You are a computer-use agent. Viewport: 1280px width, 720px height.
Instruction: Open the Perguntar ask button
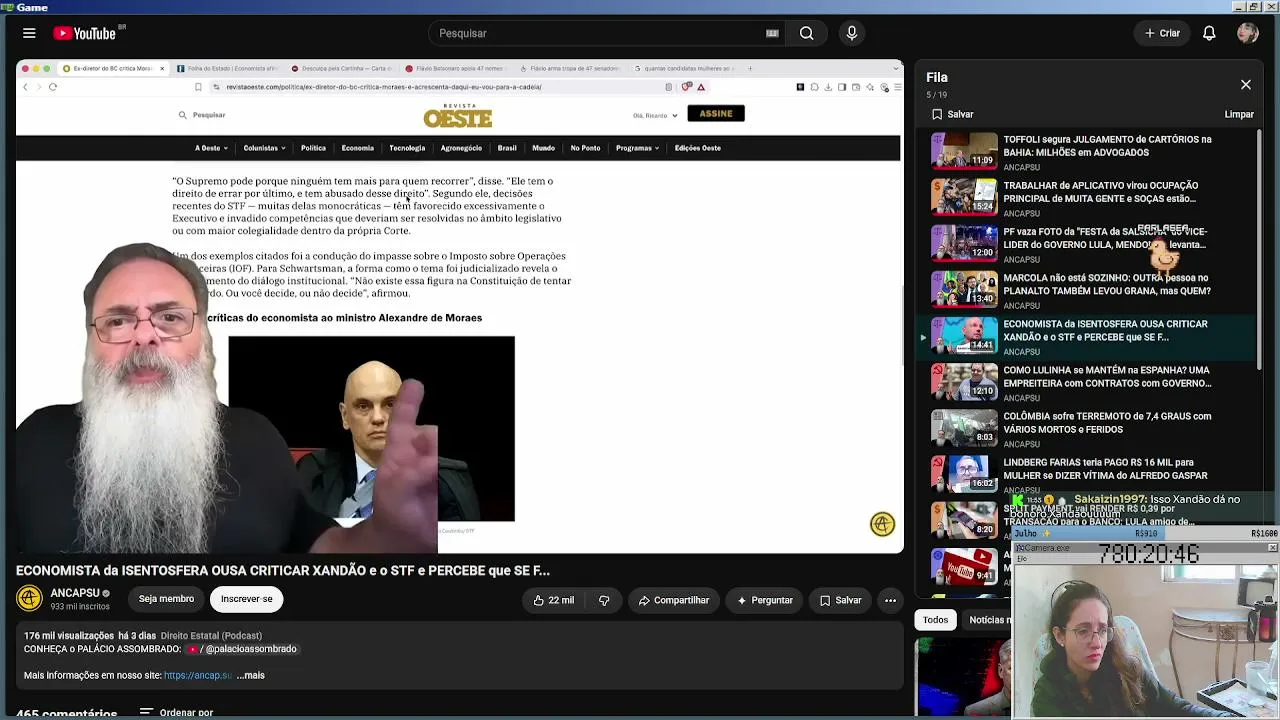764,600
